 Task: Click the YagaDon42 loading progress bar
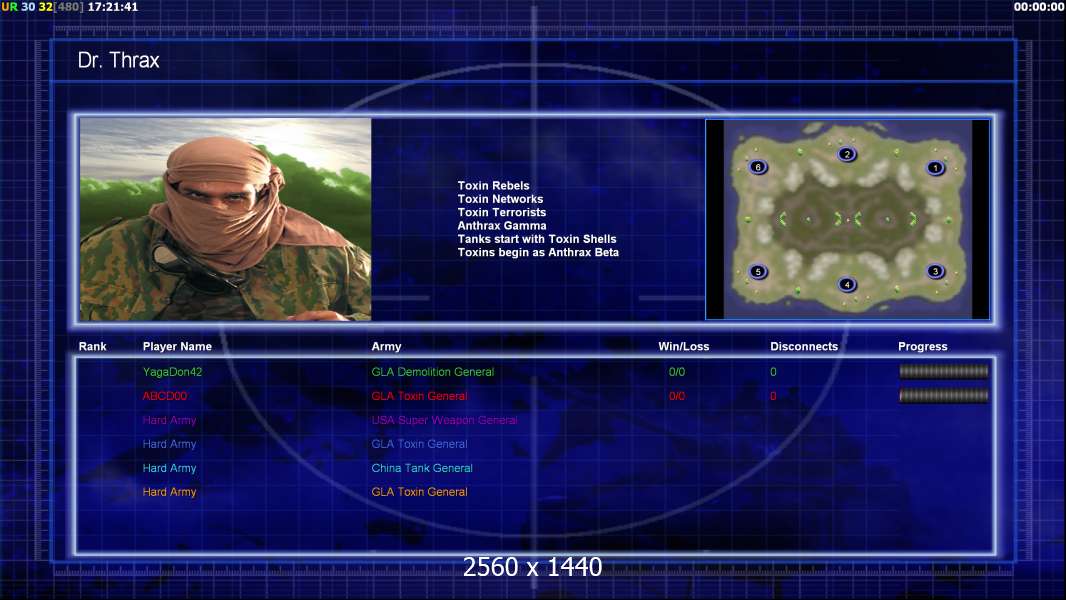[944, 371]
